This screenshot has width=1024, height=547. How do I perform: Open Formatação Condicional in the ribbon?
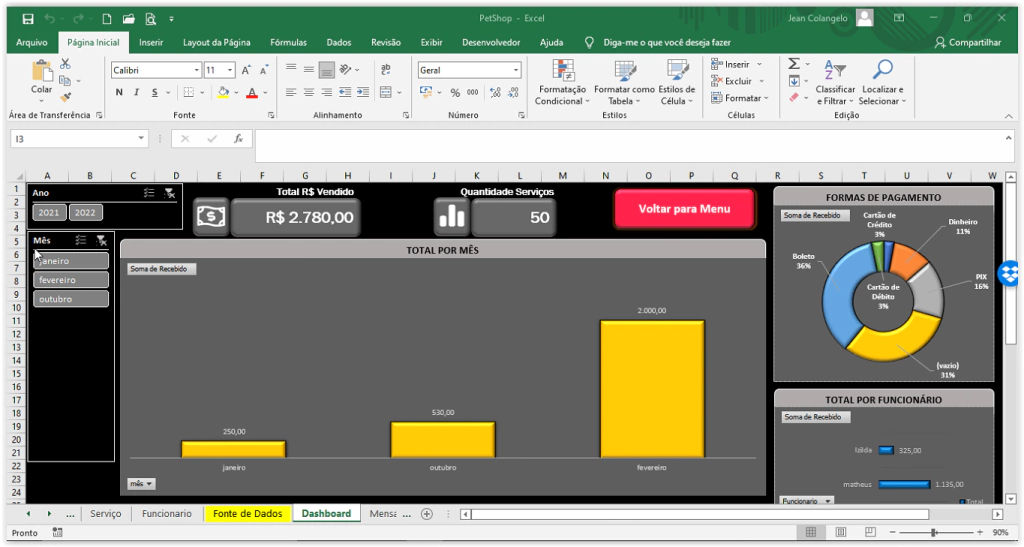point(565,82)
